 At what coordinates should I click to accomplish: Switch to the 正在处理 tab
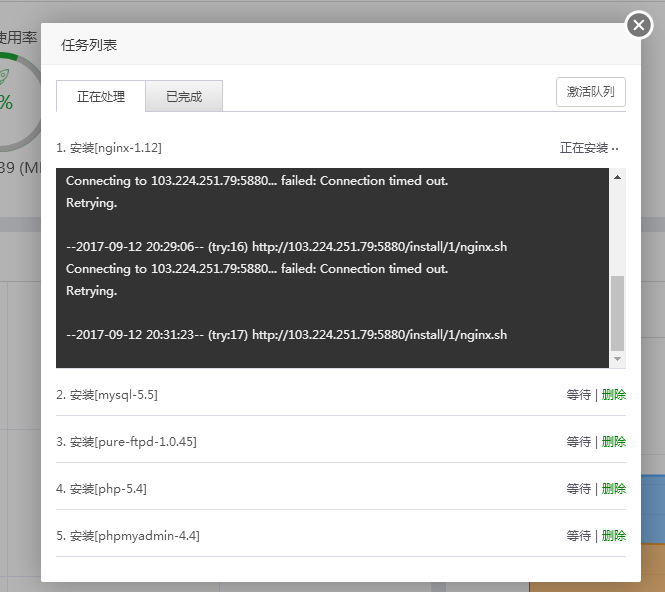pyautogui.click(x=101, y=96)
